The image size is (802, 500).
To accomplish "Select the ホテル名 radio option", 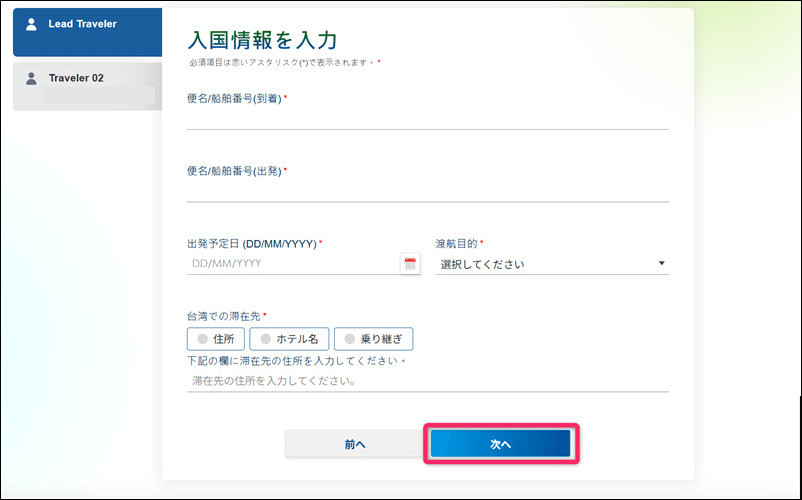I will click(x=289, y=339).
